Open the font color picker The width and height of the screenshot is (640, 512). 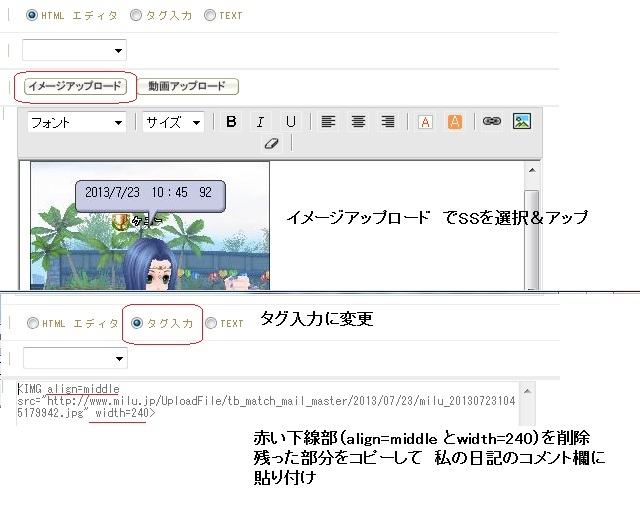[x=425, y=122]
